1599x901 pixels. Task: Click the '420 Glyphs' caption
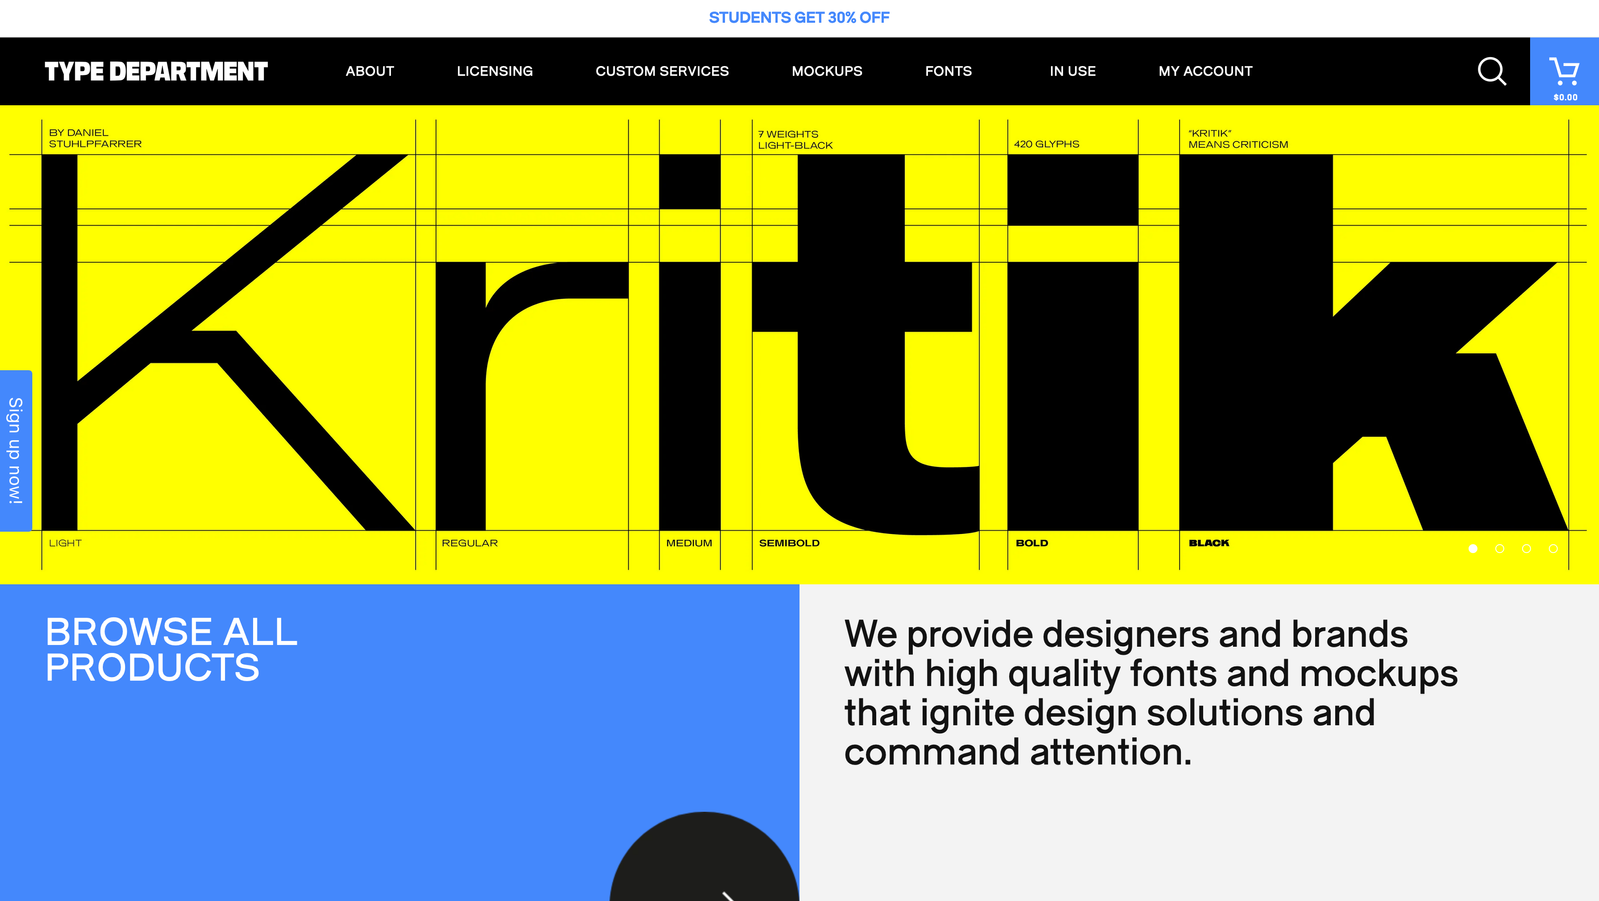click(1046, 144)
